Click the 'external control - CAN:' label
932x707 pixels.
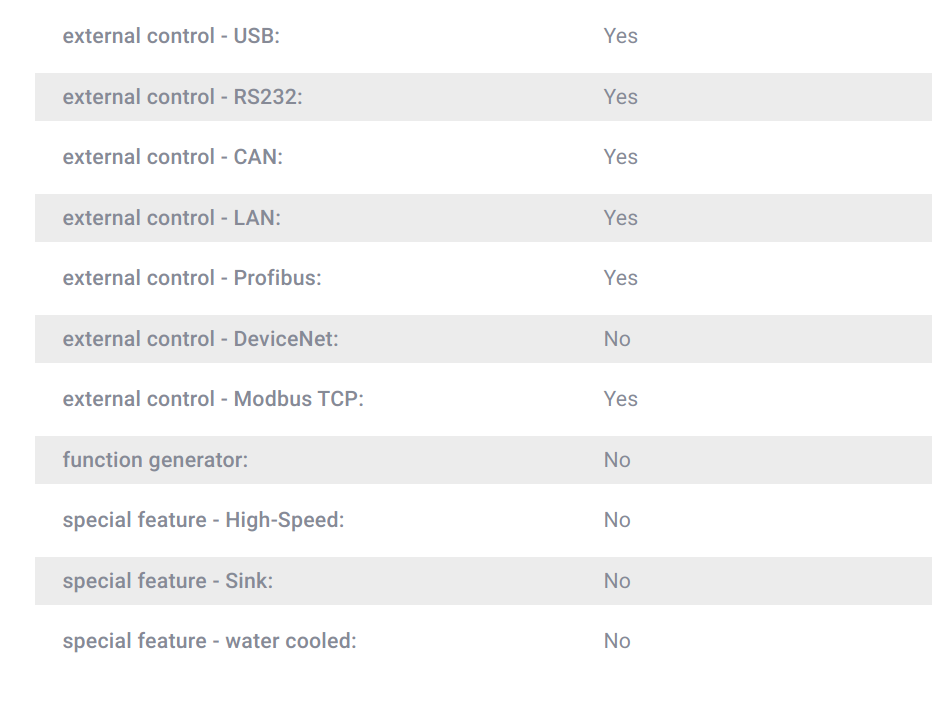tap(173, 157)
